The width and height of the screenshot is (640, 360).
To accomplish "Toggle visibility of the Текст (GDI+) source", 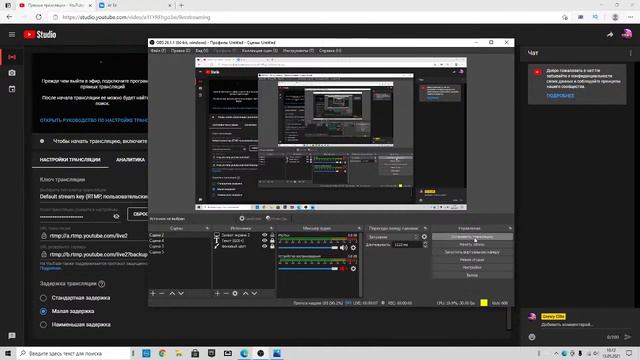I will pos(264,241).
